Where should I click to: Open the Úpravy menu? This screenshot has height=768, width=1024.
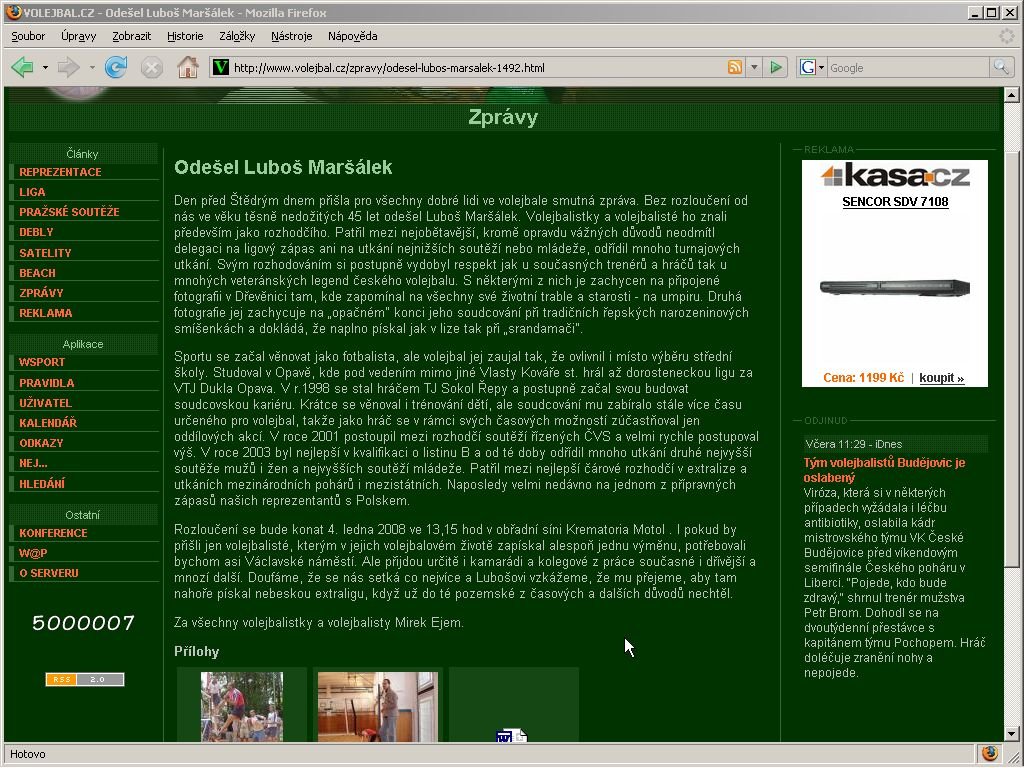(78, 36)
